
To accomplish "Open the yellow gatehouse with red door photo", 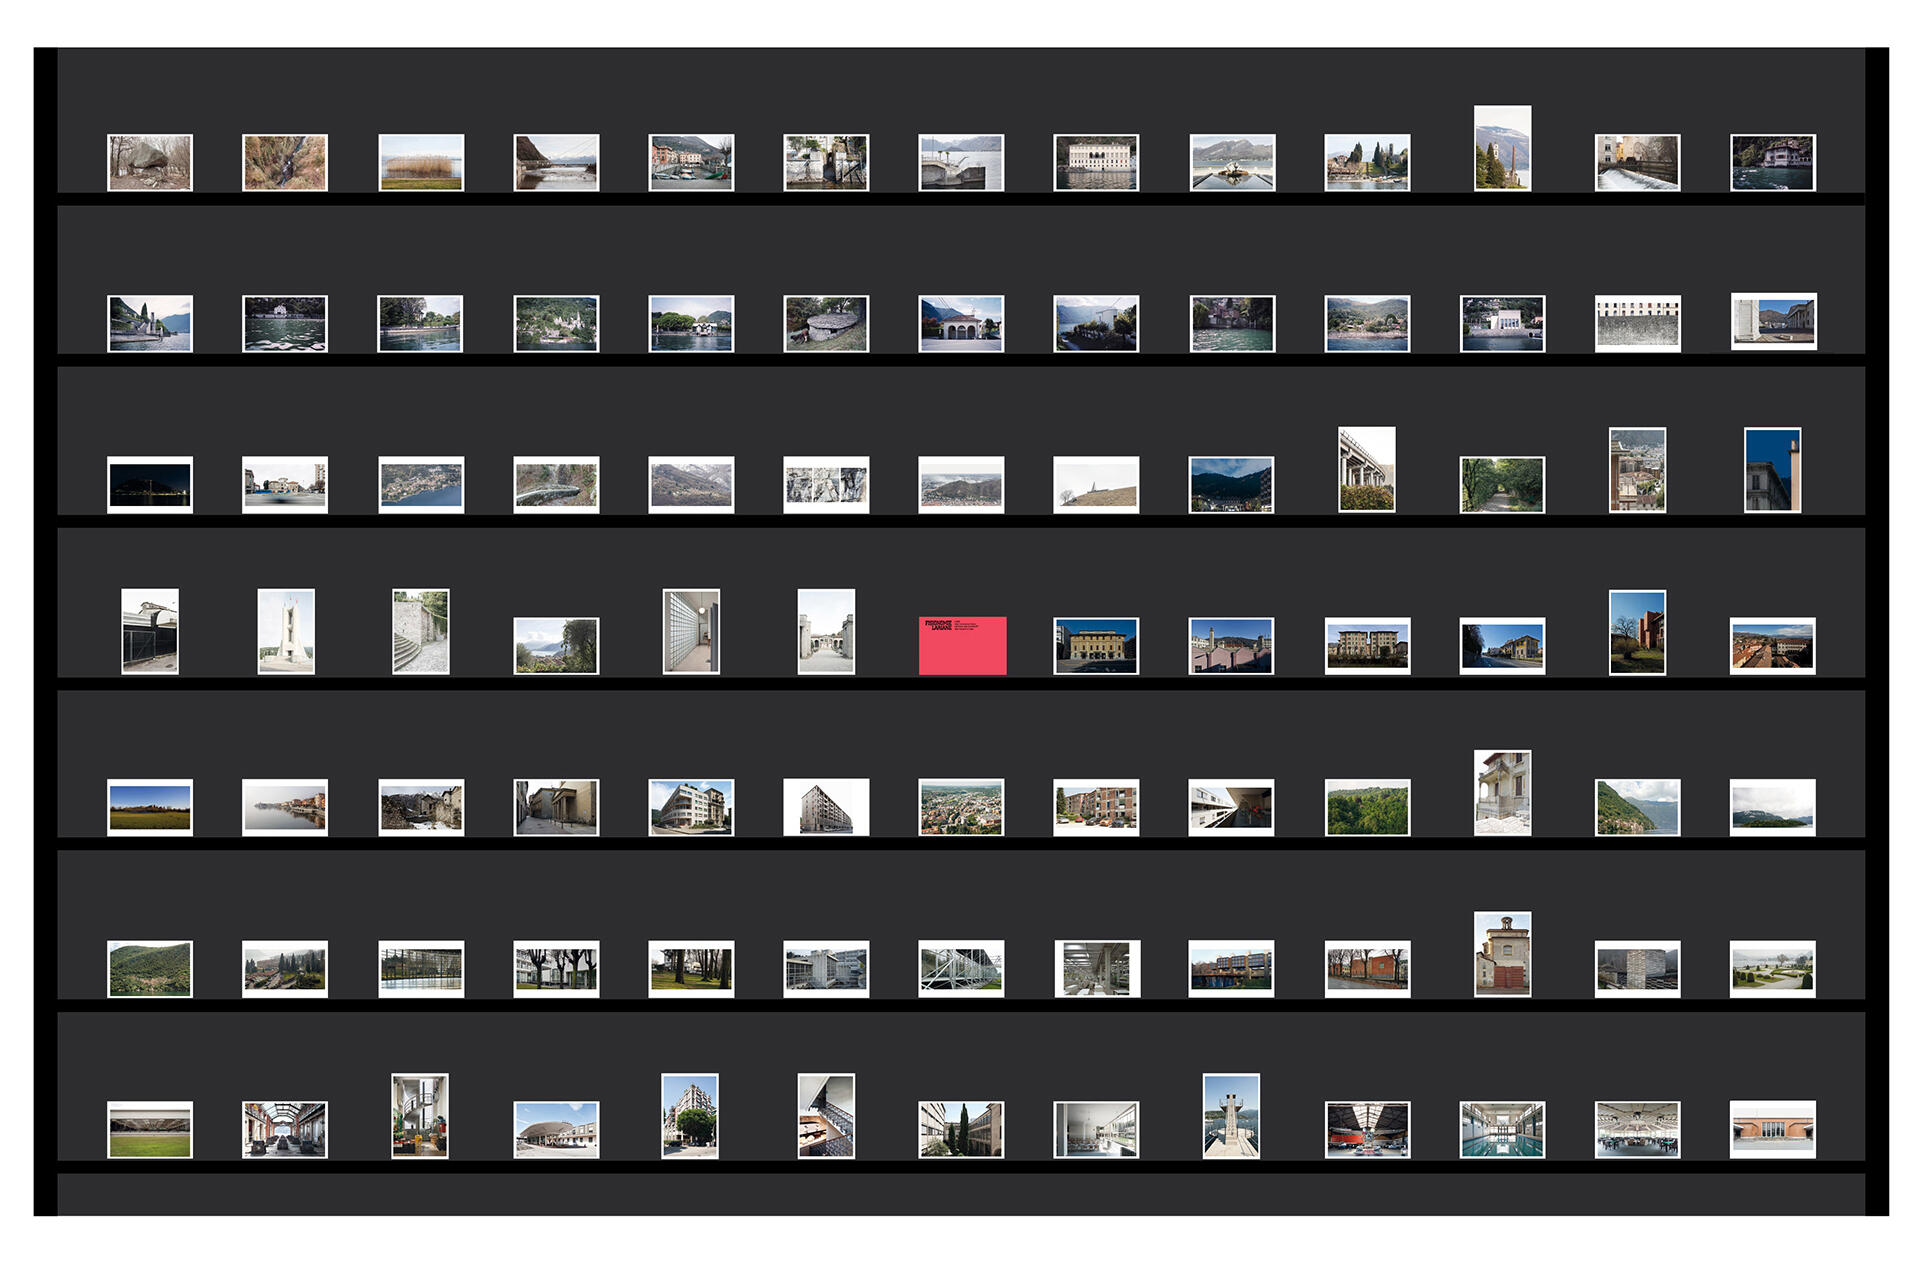I will [1502, 954].
